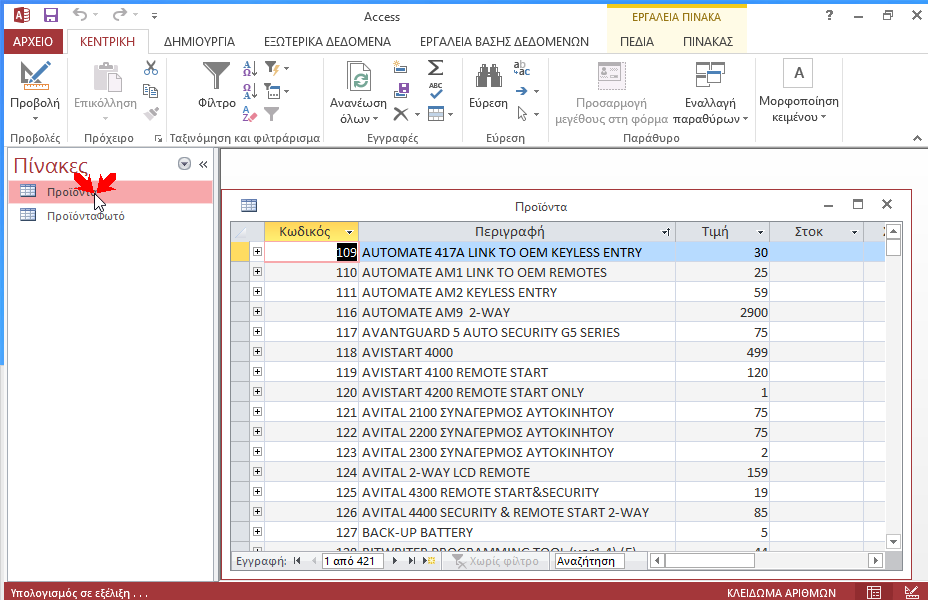Open the Go To arrow dropdown
The width and height of the screenshot is (928, 600).
pyautogui.click(x=527, y=91)
